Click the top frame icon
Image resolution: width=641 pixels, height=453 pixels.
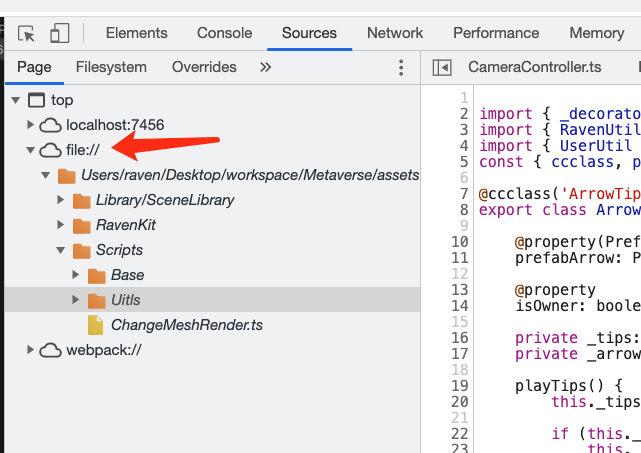point(37,100)
